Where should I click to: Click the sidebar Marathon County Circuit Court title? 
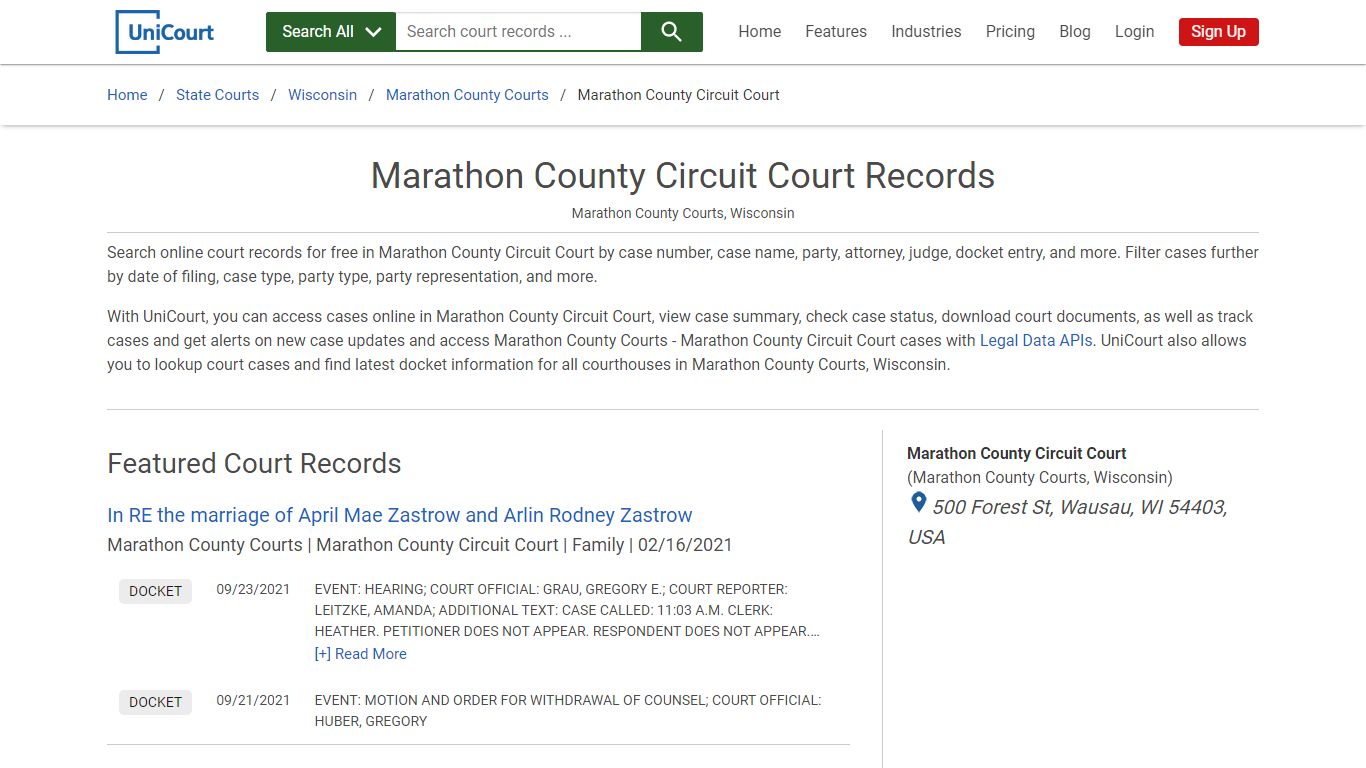point(1016,453)
